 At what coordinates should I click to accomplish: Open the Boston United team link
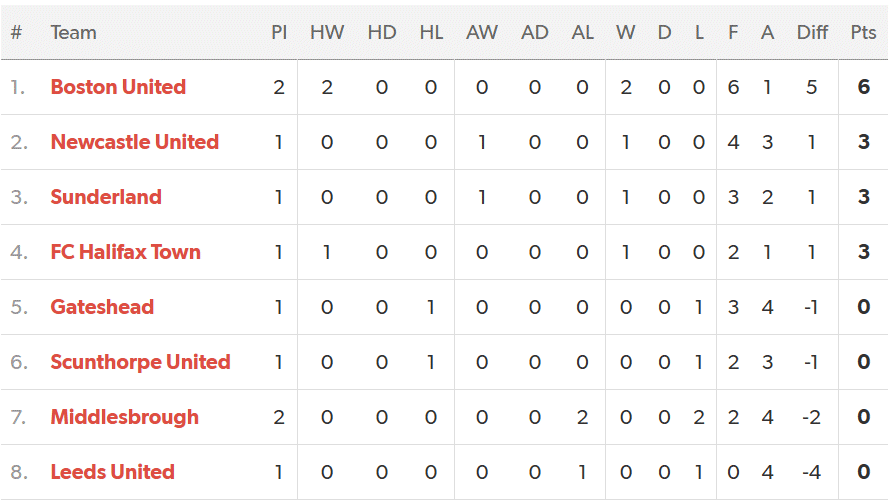click(118, 87)
